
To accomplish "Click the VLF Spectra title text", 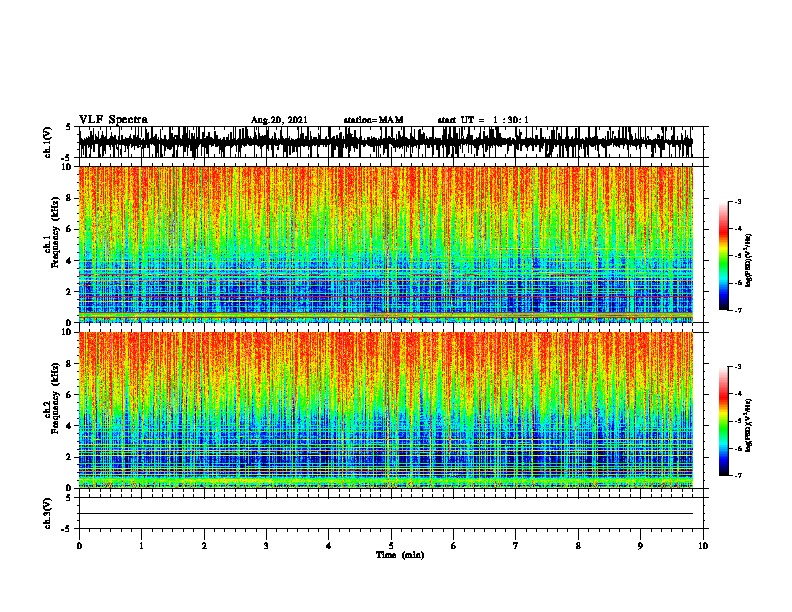I will tap(113, 120).
